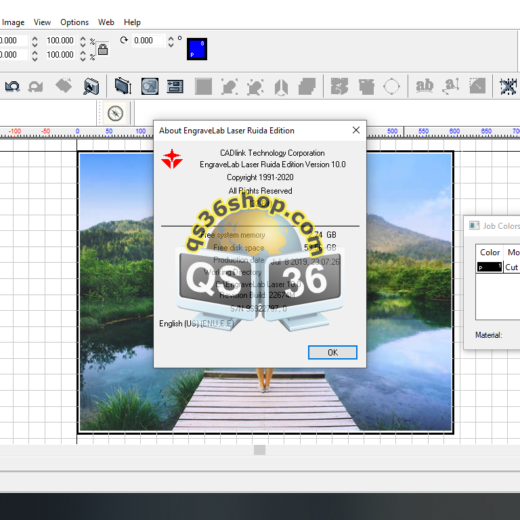Click the Color column header in Job Colors
This screenshot has height=520, width=520.
click(x=489, y=252)
